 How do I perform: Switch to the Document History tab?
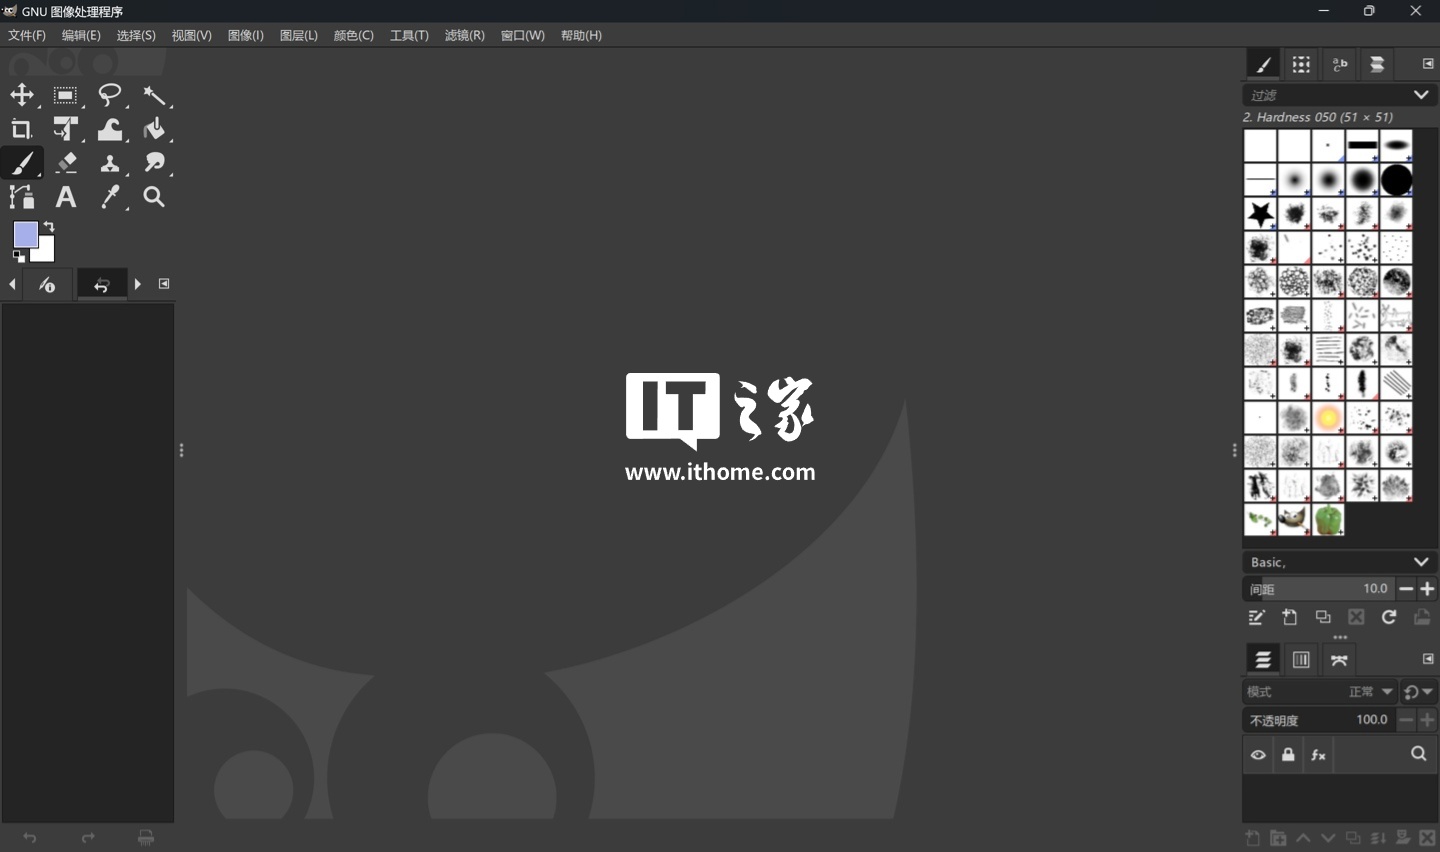1377,65
